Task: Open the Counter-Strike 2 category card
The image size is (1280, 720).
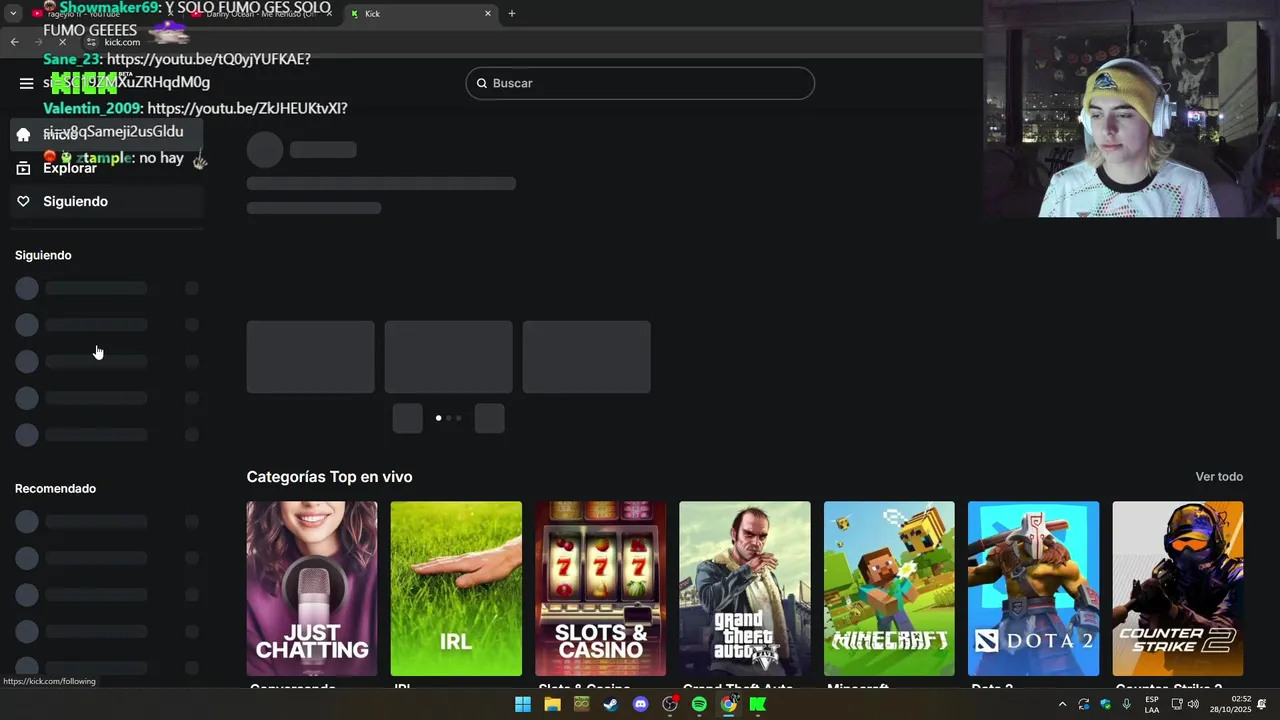Action: (1178, 589)
